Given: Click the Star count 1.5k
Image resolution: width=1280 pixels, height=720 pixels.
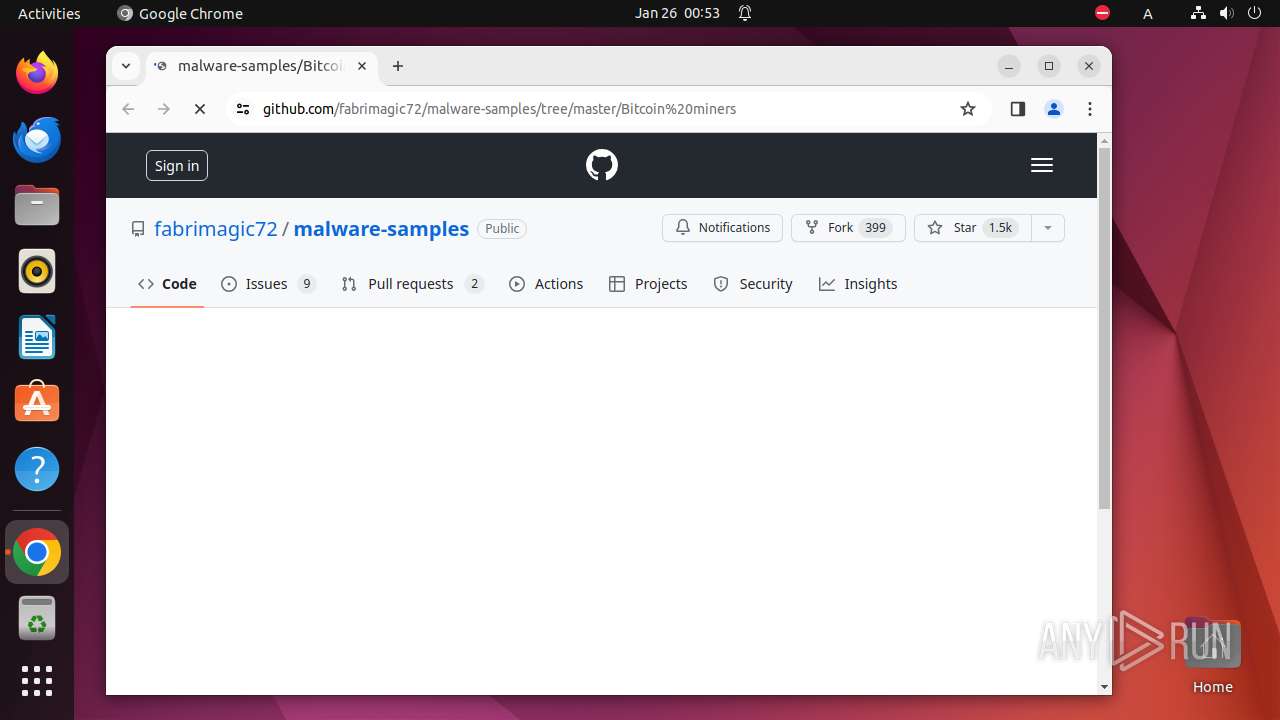Looking at the screenshot, I should click(1000, 228).
